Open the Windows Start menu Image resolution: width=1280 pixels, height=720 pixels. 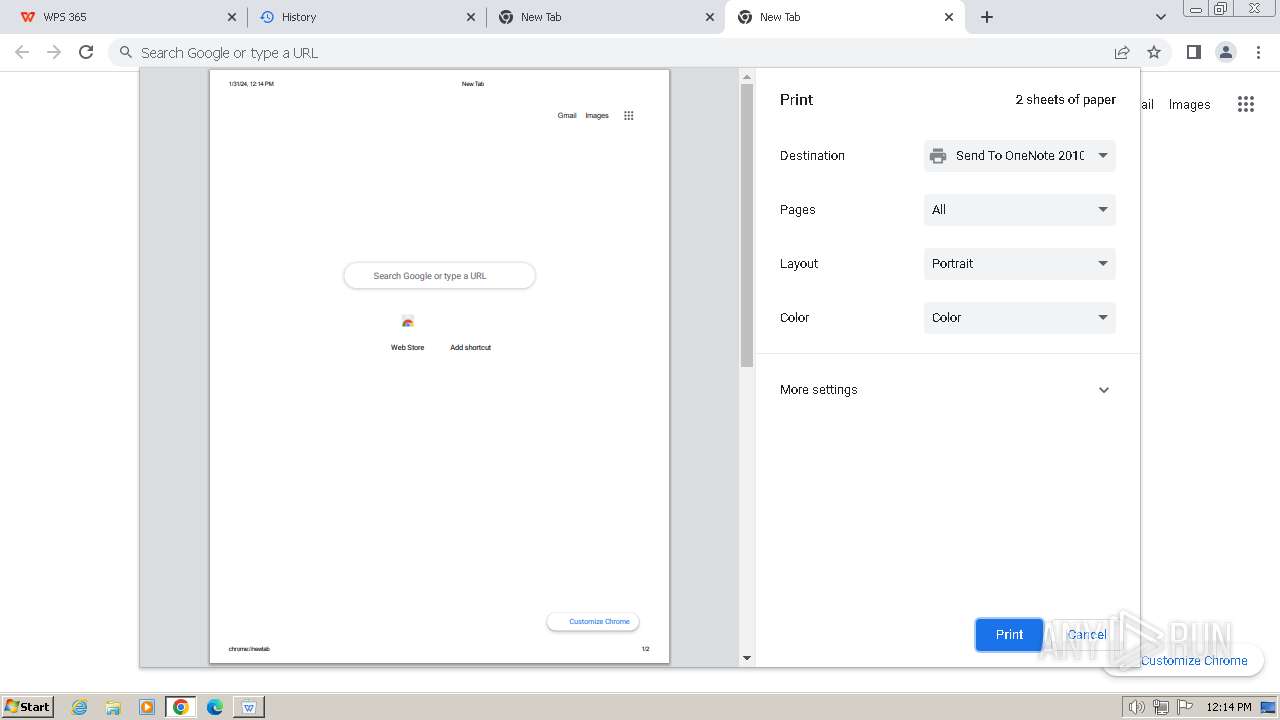(28, 706)
